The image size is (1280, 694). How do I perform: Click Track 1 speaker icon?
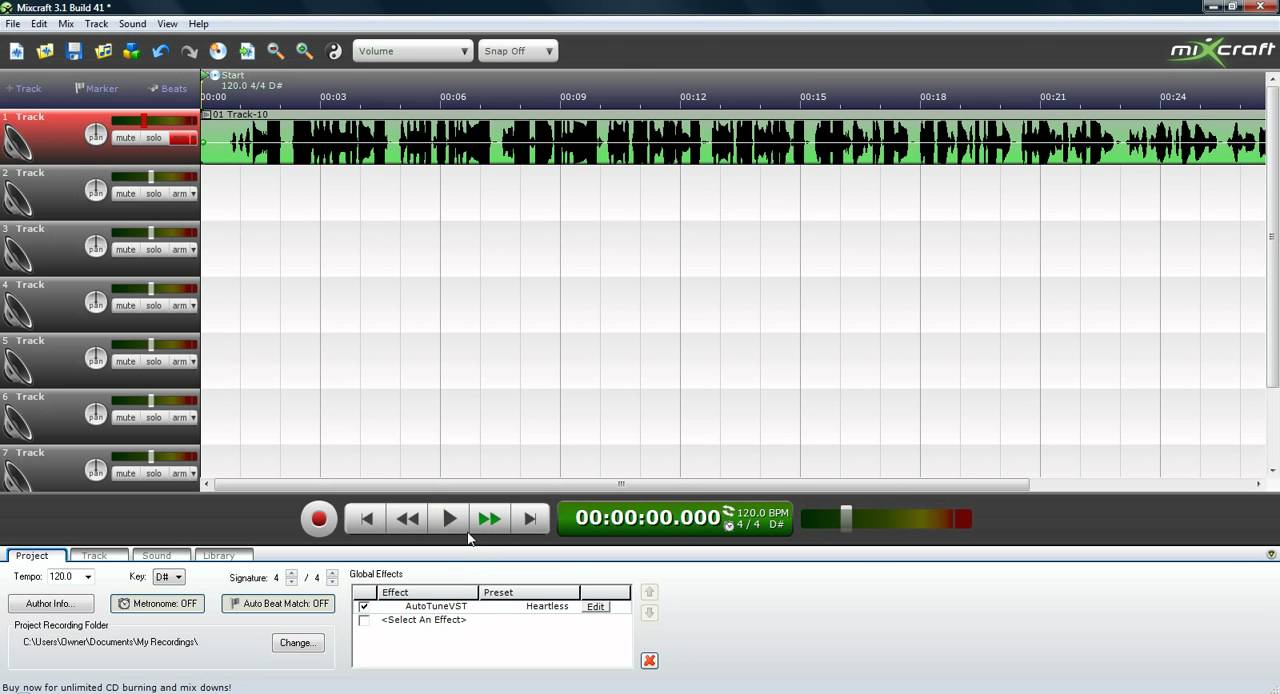[17, 143]
